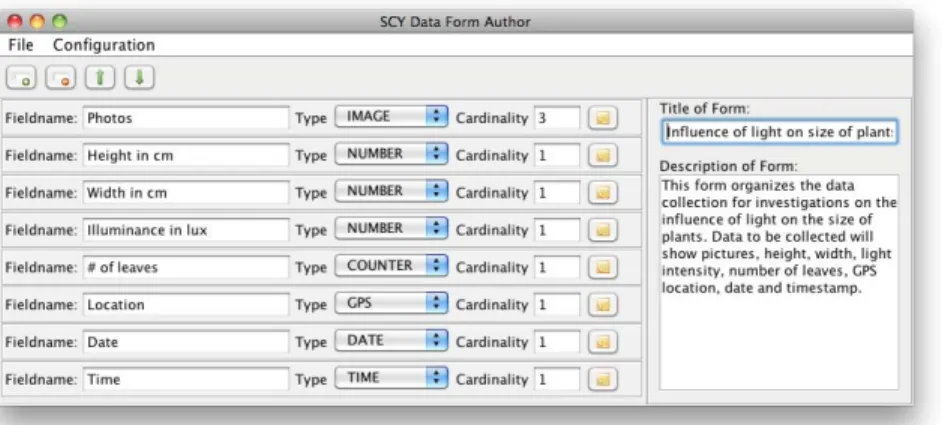The height and width of the screenshot is (425, 942).
Task: Move field down with green arrow icon
Action: [139, 78]
